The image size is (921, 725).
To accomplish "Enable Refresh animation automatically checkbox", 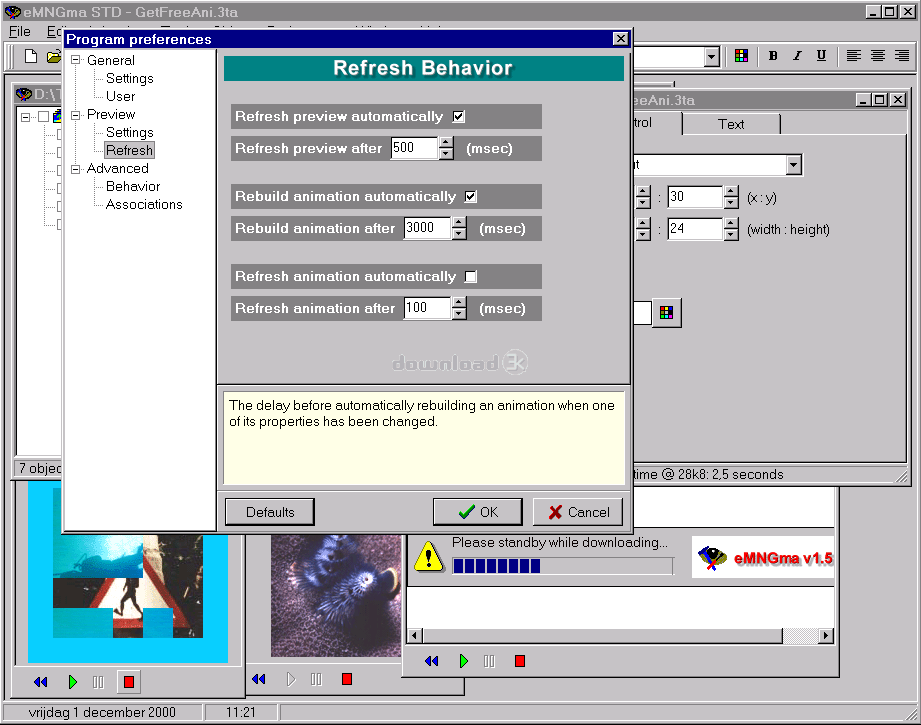I will click(x=470, y=276).
